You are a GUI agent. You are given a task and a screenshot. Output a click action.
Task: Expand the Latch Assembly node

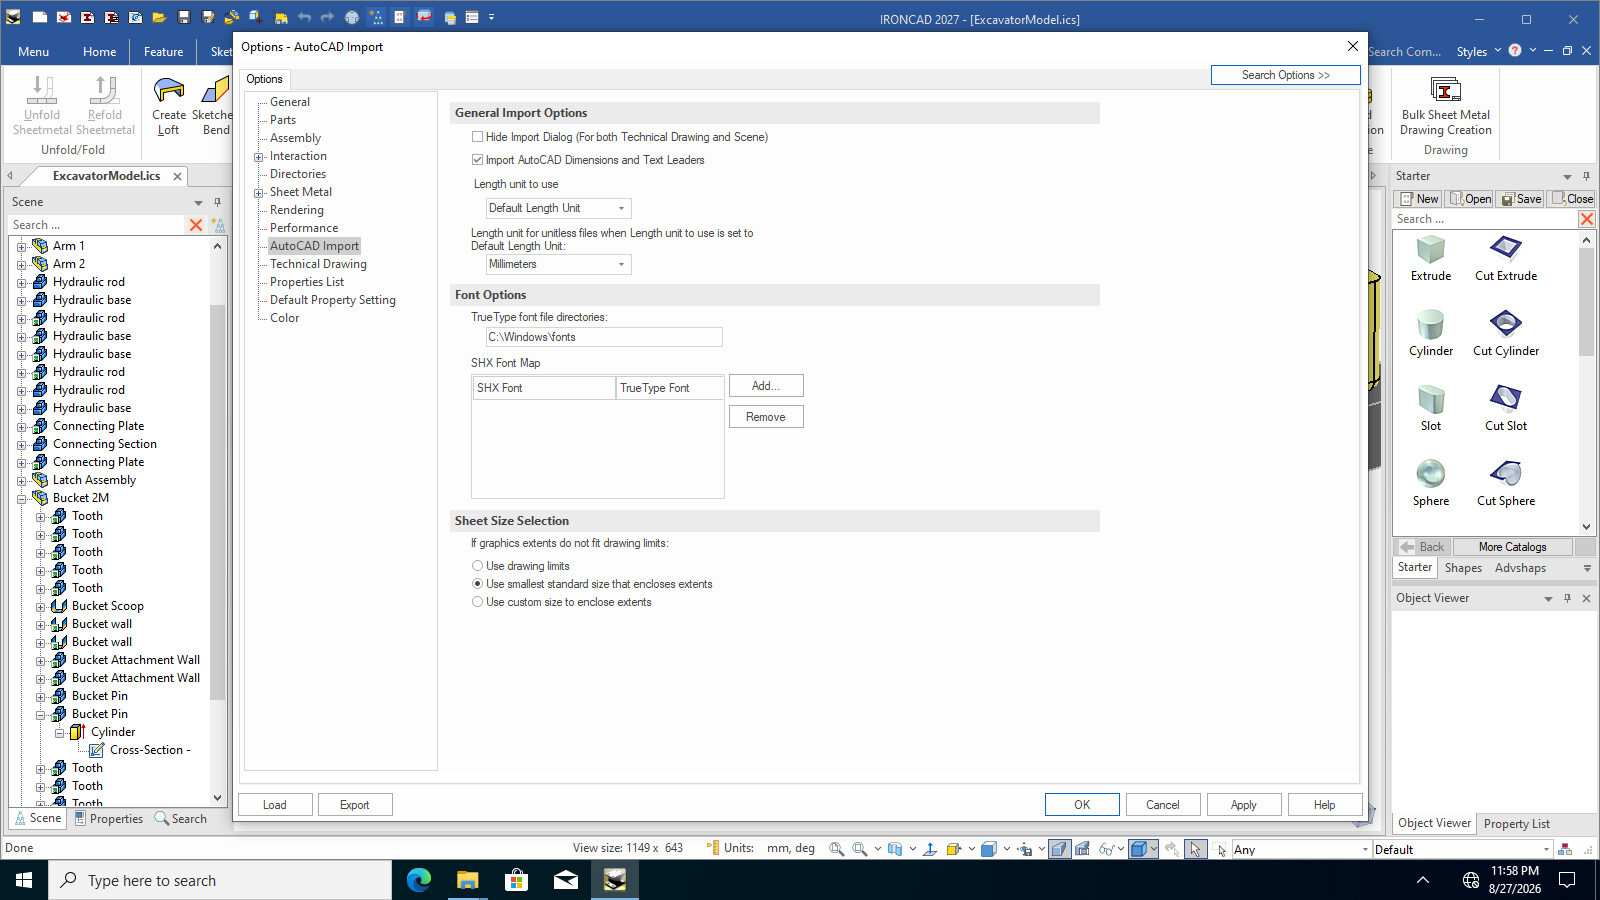point(21,480)
